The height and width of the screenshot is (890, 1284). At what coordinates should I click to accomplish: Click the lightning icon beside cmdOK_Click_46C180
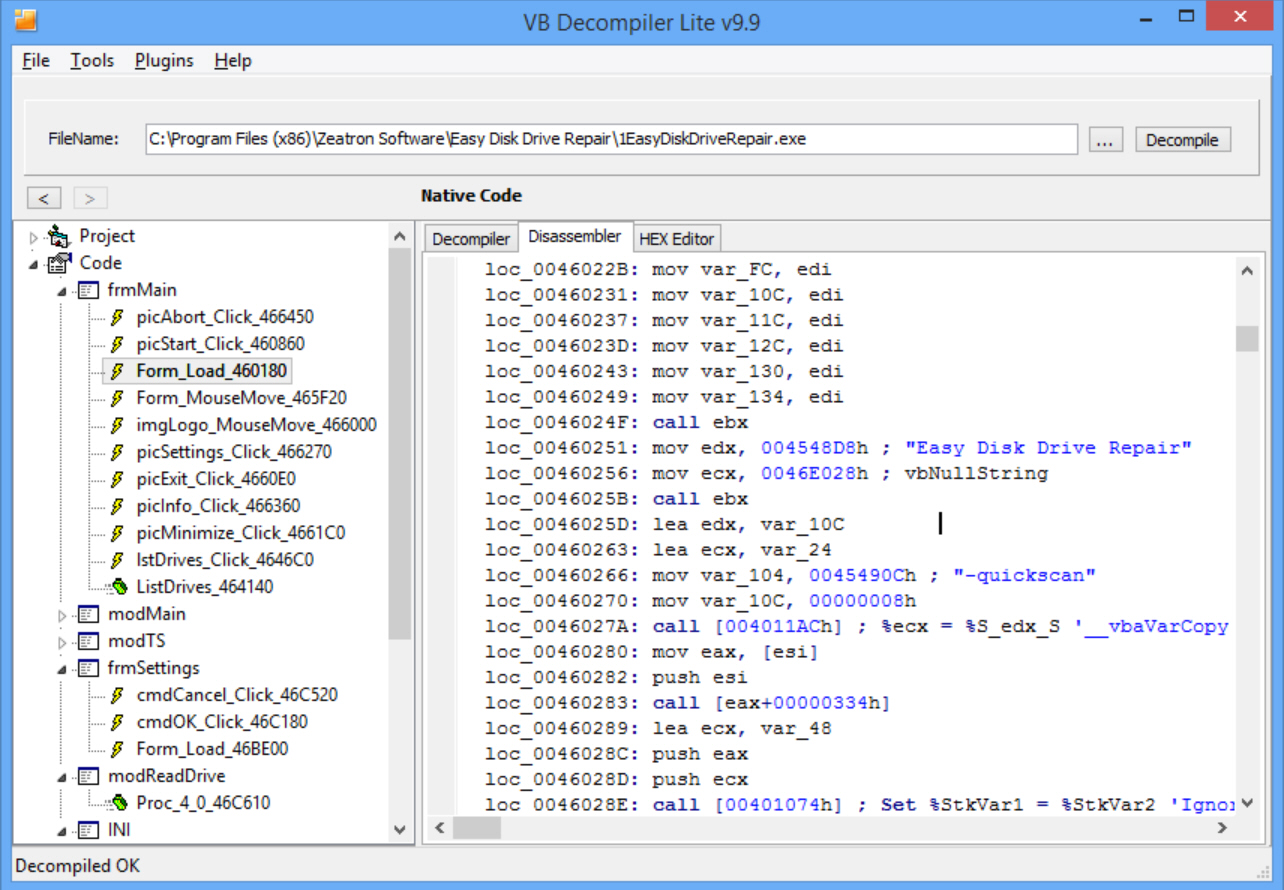click(x=117, y=722)
